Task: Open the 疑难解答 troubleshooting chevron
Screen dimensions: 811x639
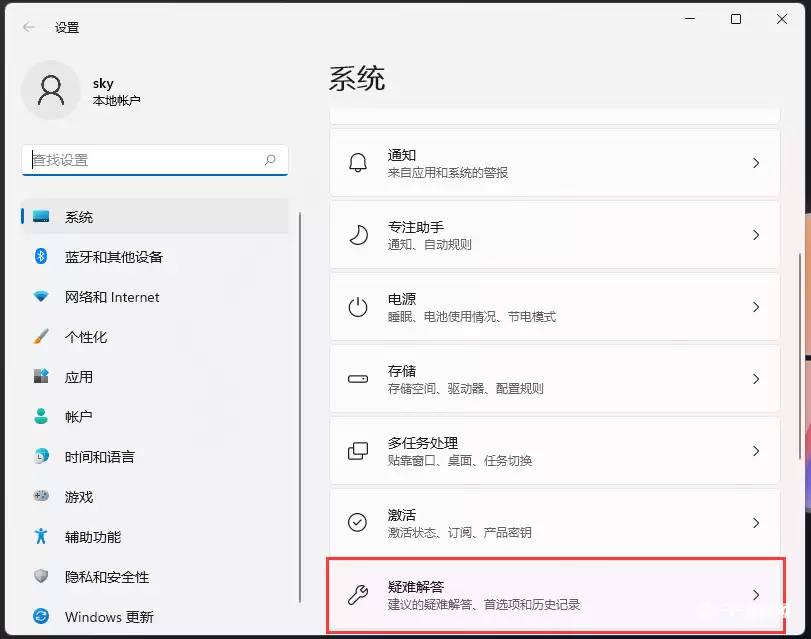Action: (756, 595)
